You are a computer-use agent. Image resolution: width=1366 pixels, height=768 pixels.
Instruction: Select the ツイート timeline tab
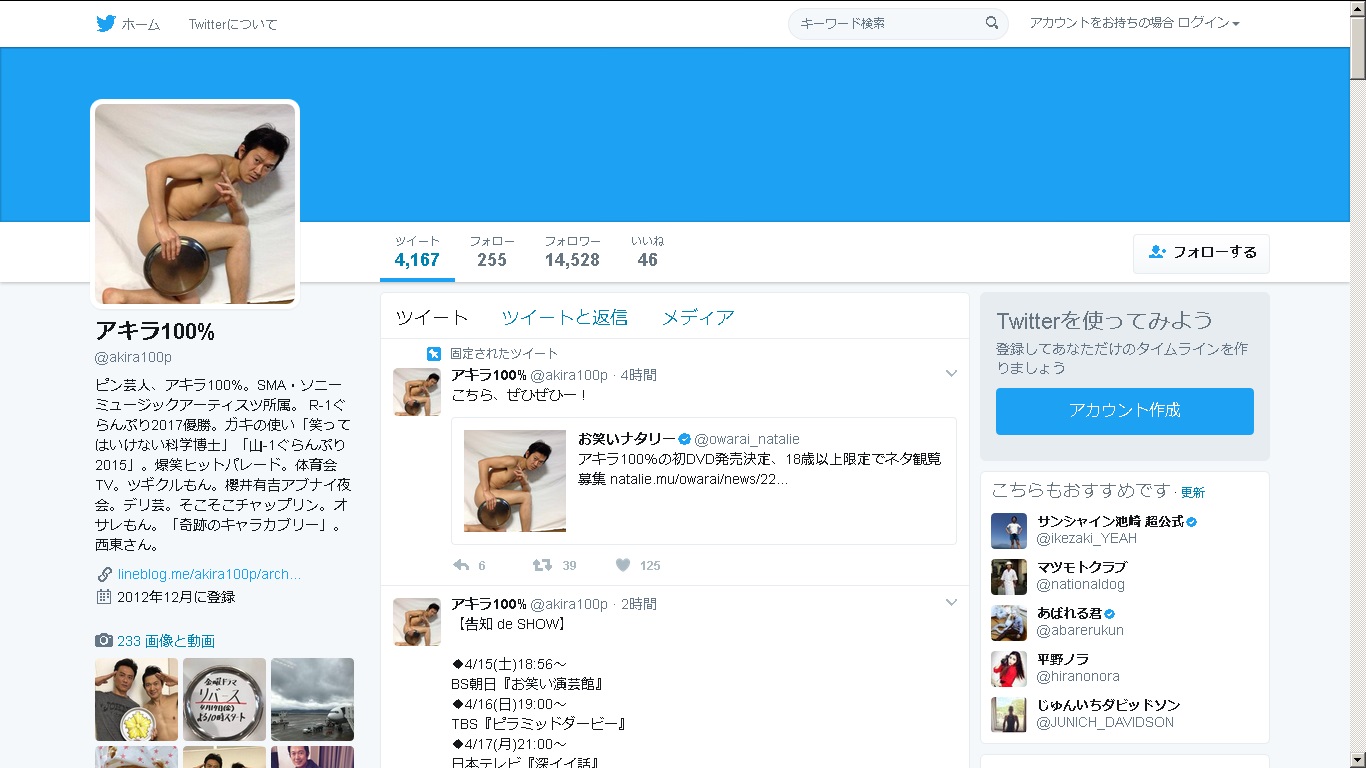point(432,317)
